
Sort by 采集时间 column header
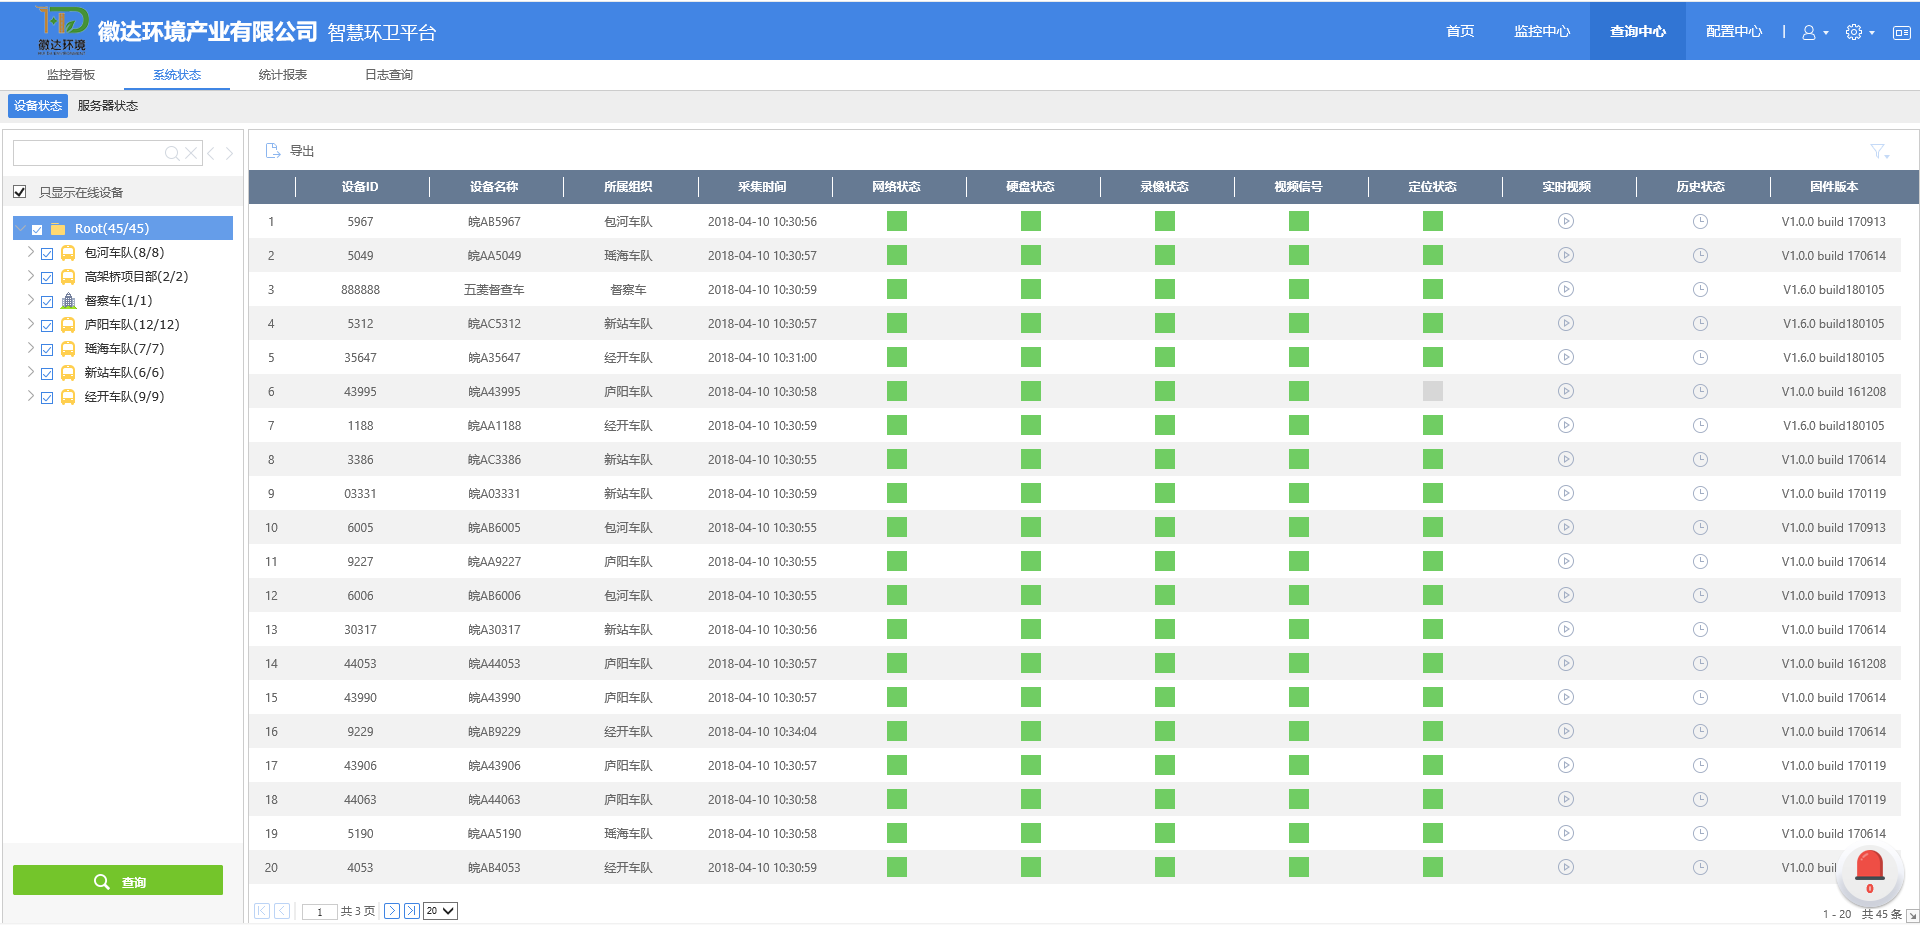pyautogui.click(x=762, y=187)
